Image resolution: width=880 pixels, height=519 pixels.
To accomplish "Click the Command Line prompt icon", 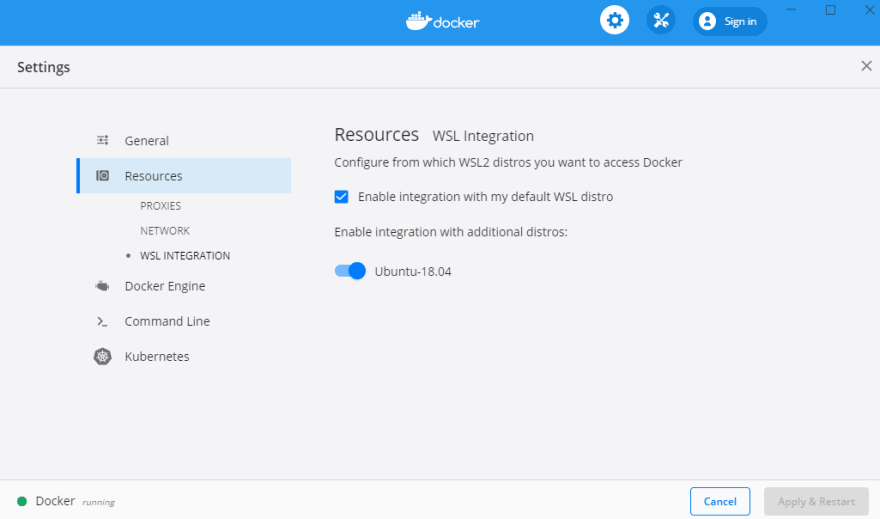I will (102, 321).
